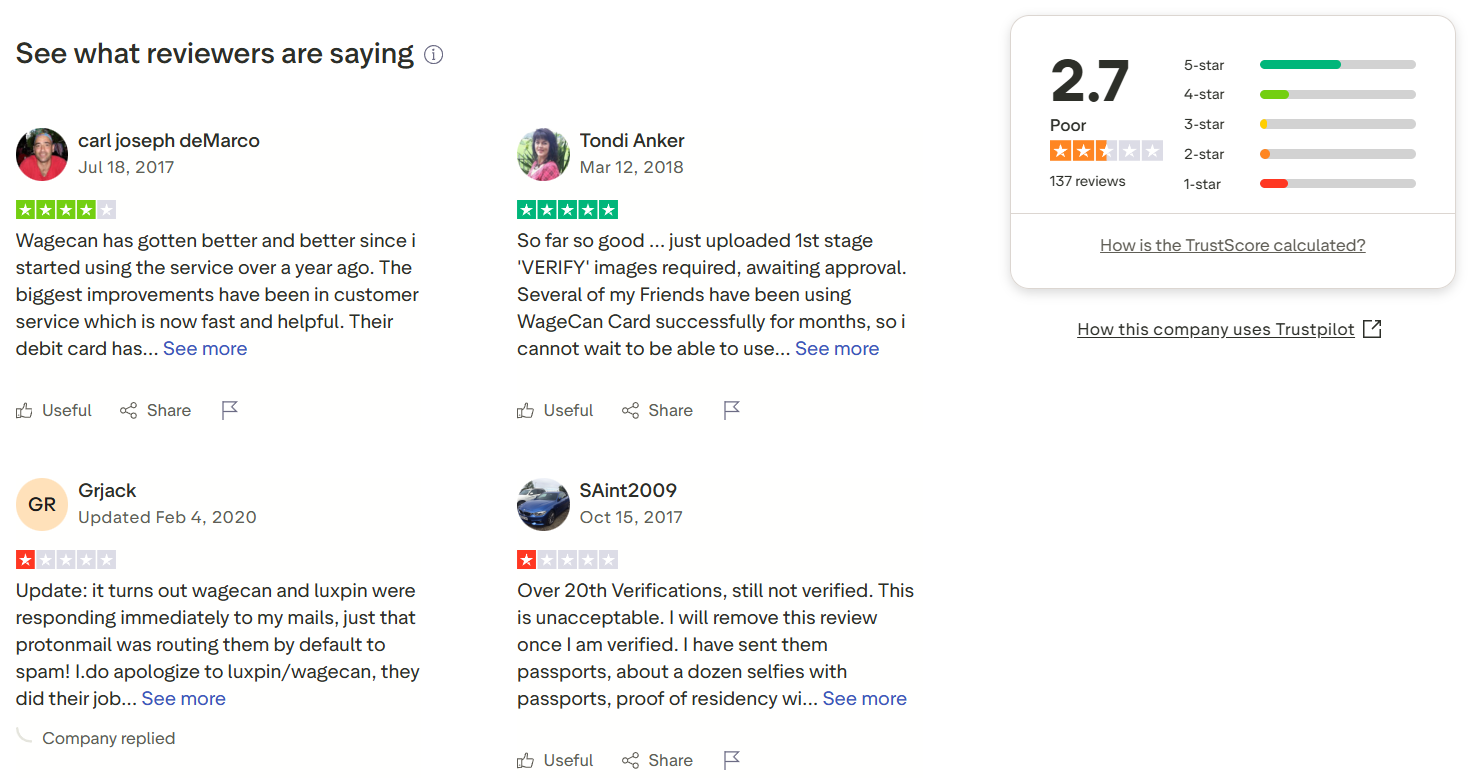The image size is (1471, 778).
Task: Click the 3-star rating progress bar
Action: point(1337,124)
